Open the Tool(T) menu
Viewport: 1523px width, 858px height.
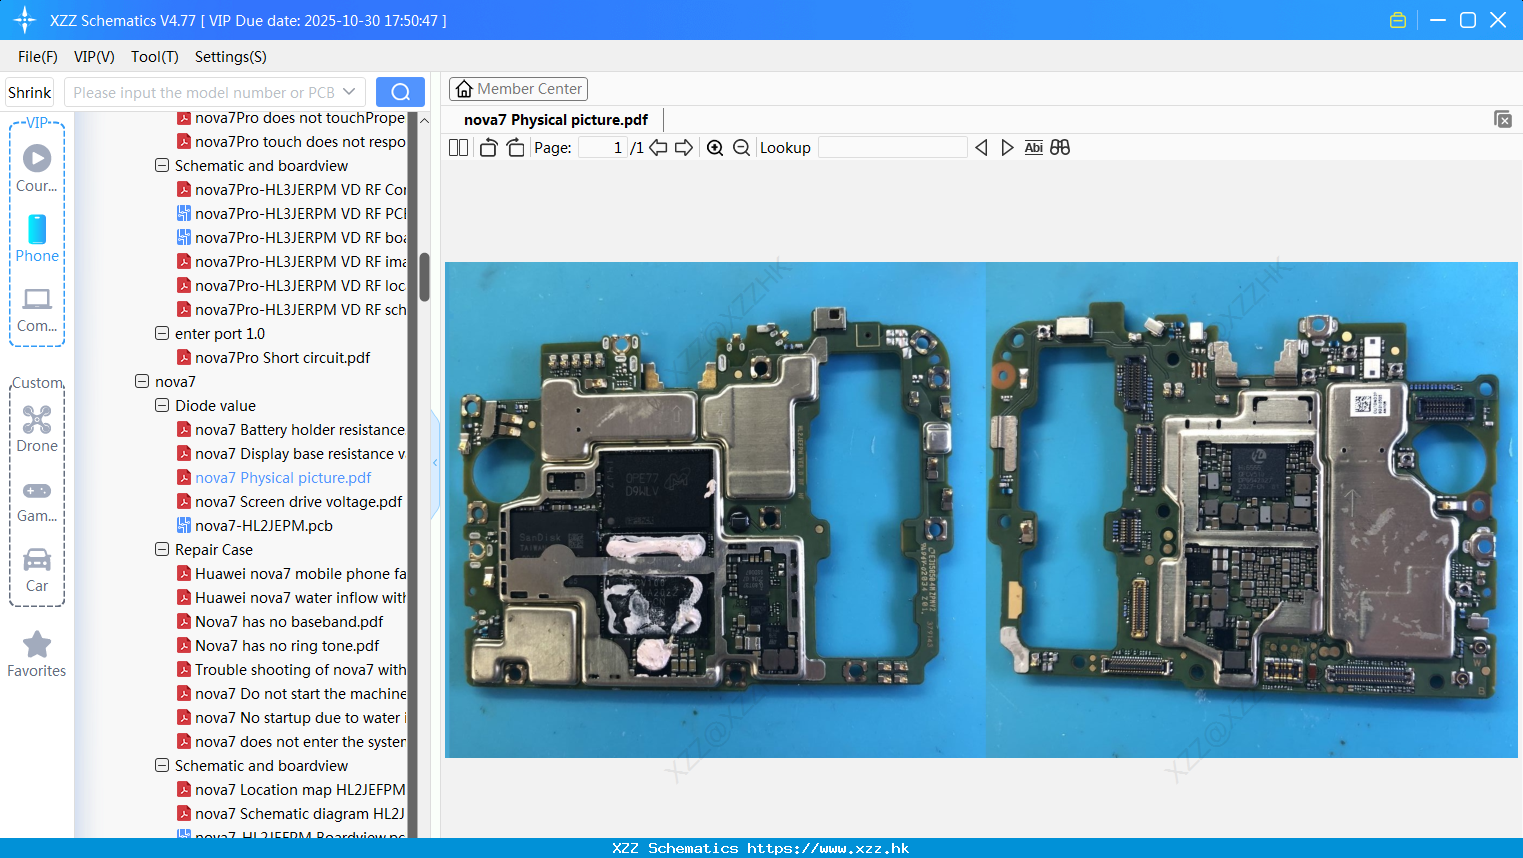click(x=154, y=57)
